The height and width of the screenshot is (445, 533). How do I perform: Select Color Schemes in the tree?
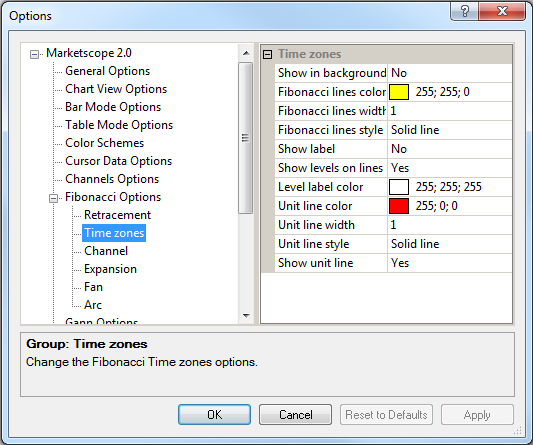tap(104, 143)
